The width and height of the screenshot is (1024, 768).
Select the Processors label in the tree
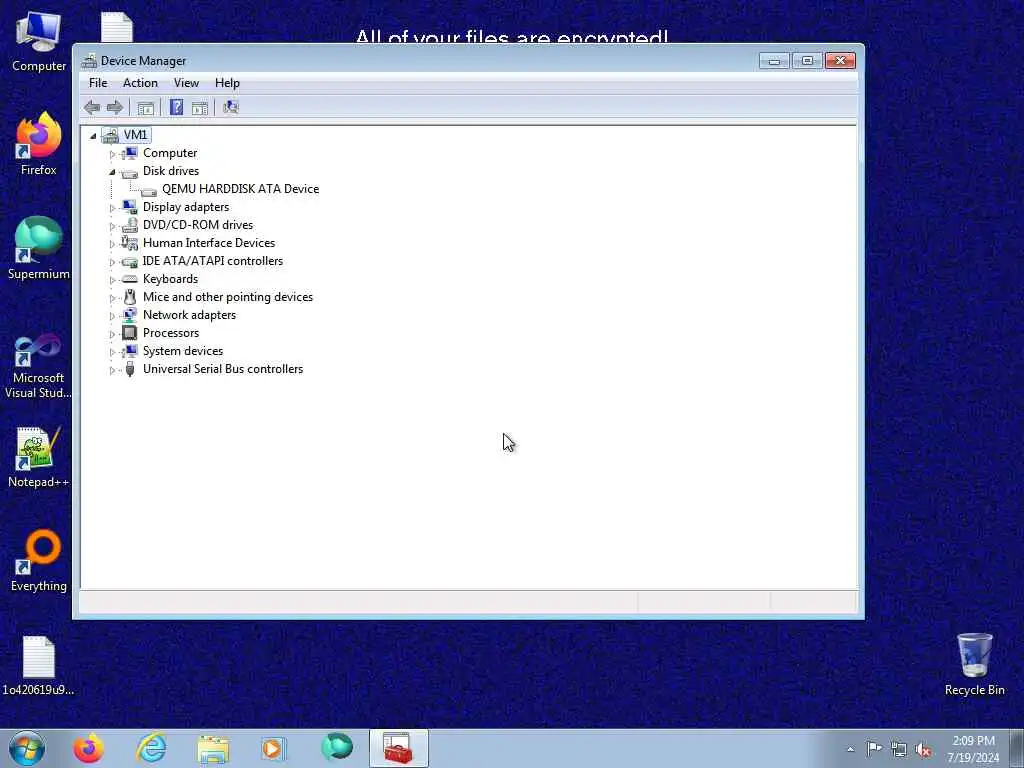click(171, 333)
